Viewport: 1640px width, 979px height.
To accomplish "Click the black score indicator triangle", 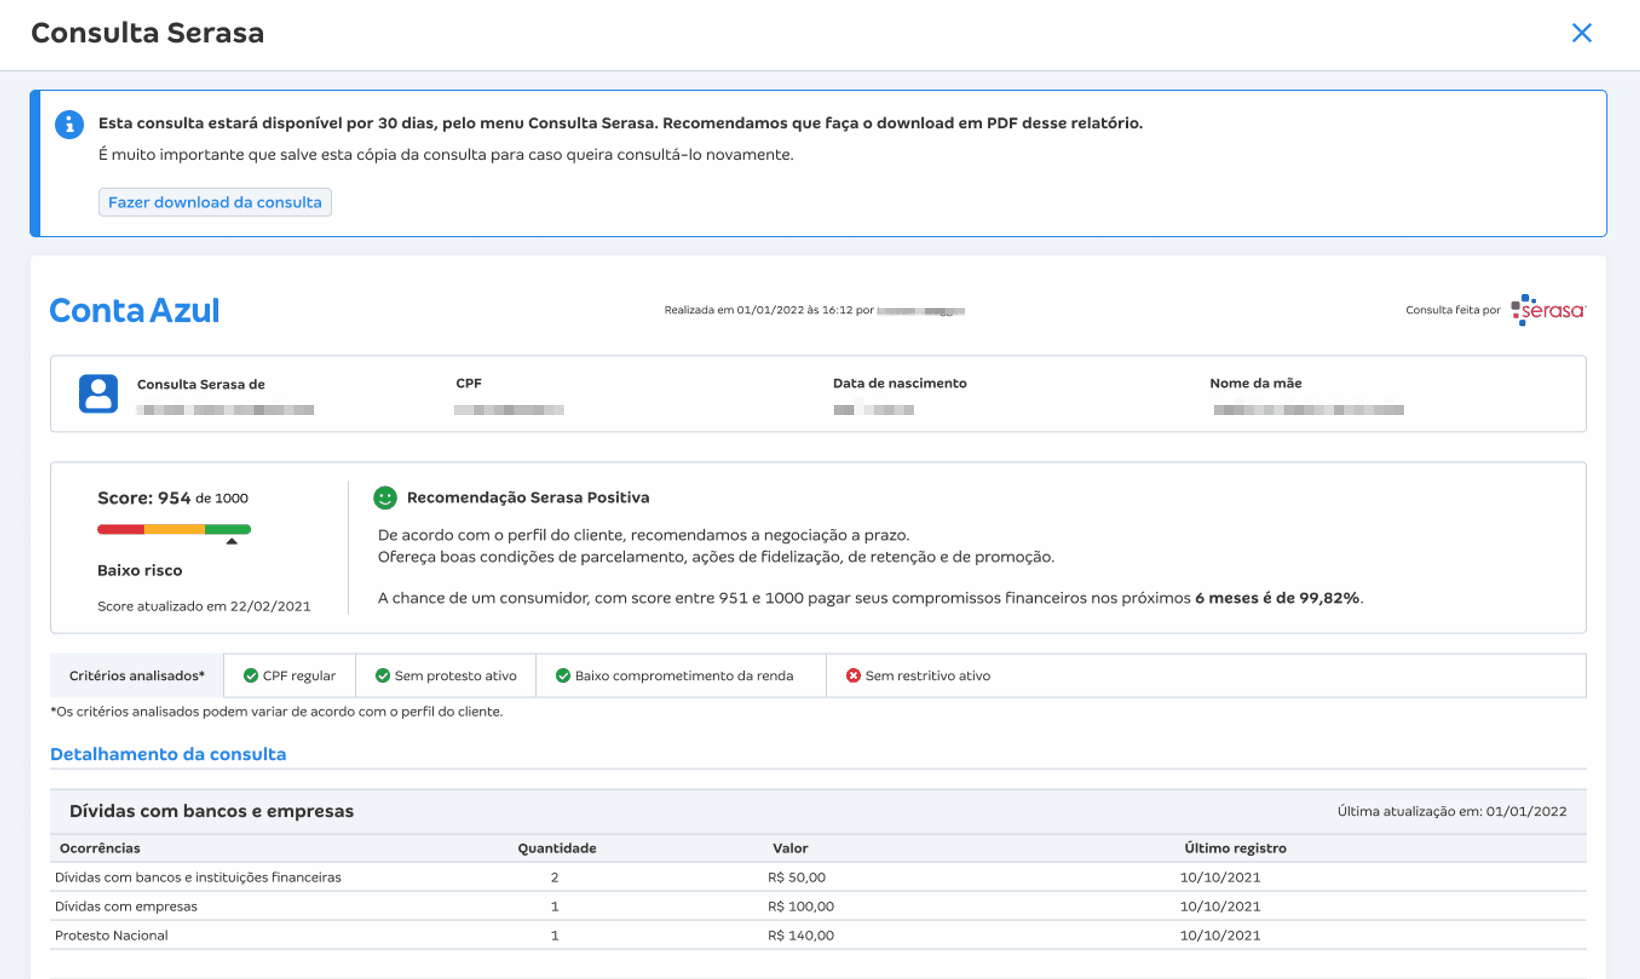I will coord(231,541).
